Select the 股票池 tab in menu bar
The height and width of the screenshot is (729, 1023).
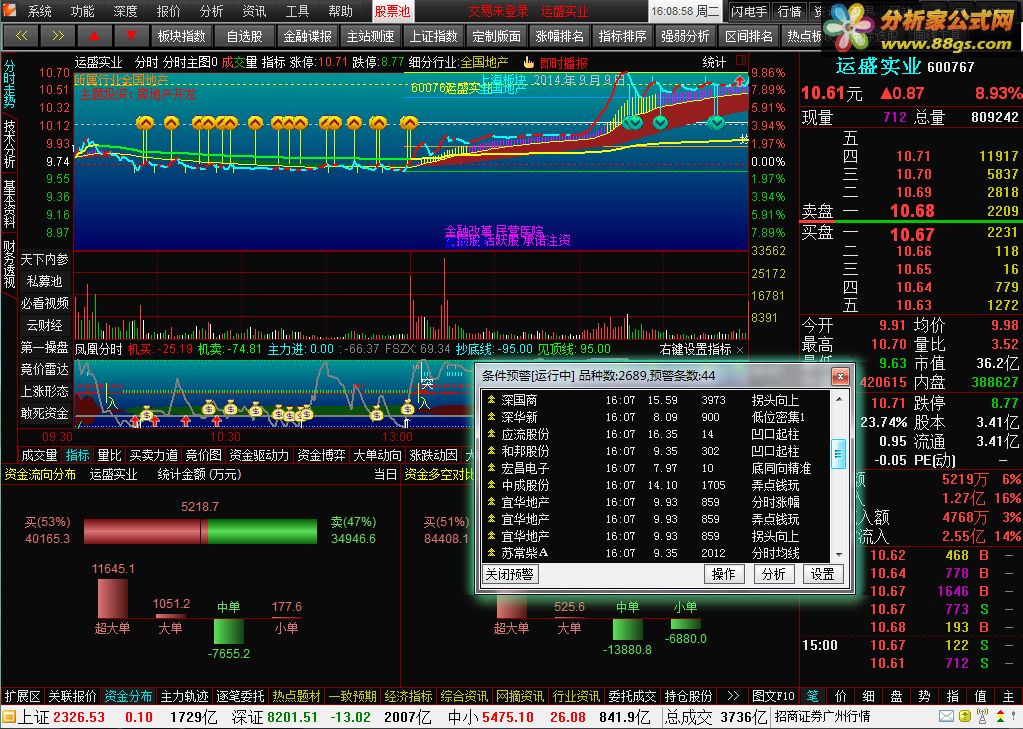[x=391, y=11]
